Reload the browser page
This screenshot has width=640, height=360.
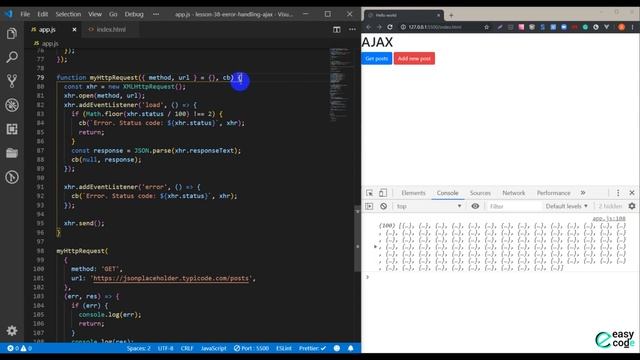390,27
